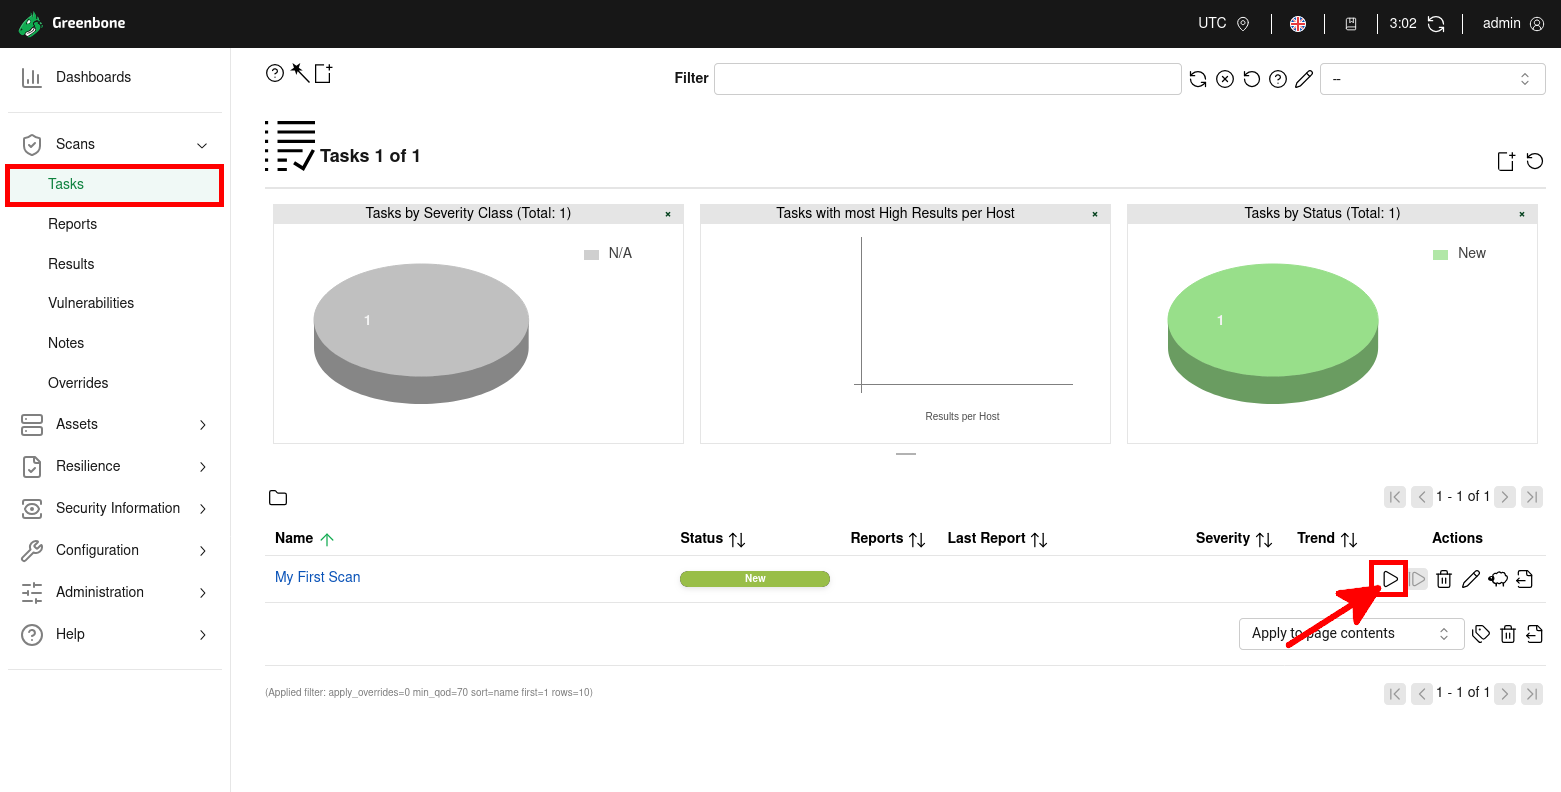Screen dimensions: 1561x792
Task: Refresh the filter results
Action: point(1198,78)
